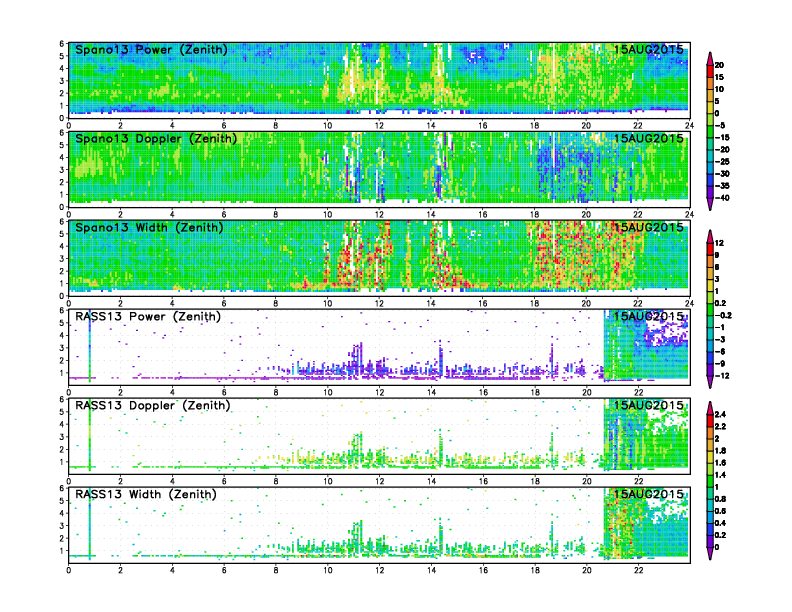
Task: Click the red segment of the power colorbar
Action: (x=710, y=71)
